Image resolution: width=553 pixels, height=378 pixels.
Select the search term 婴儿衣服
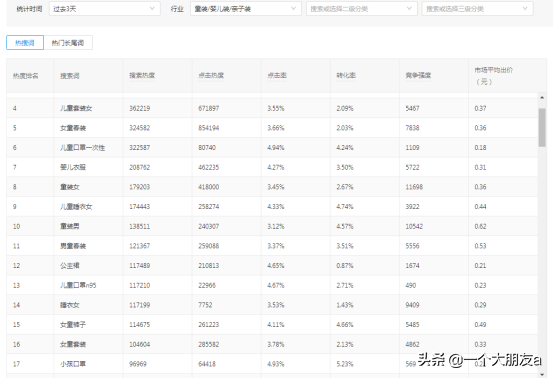tap(73, 167)
